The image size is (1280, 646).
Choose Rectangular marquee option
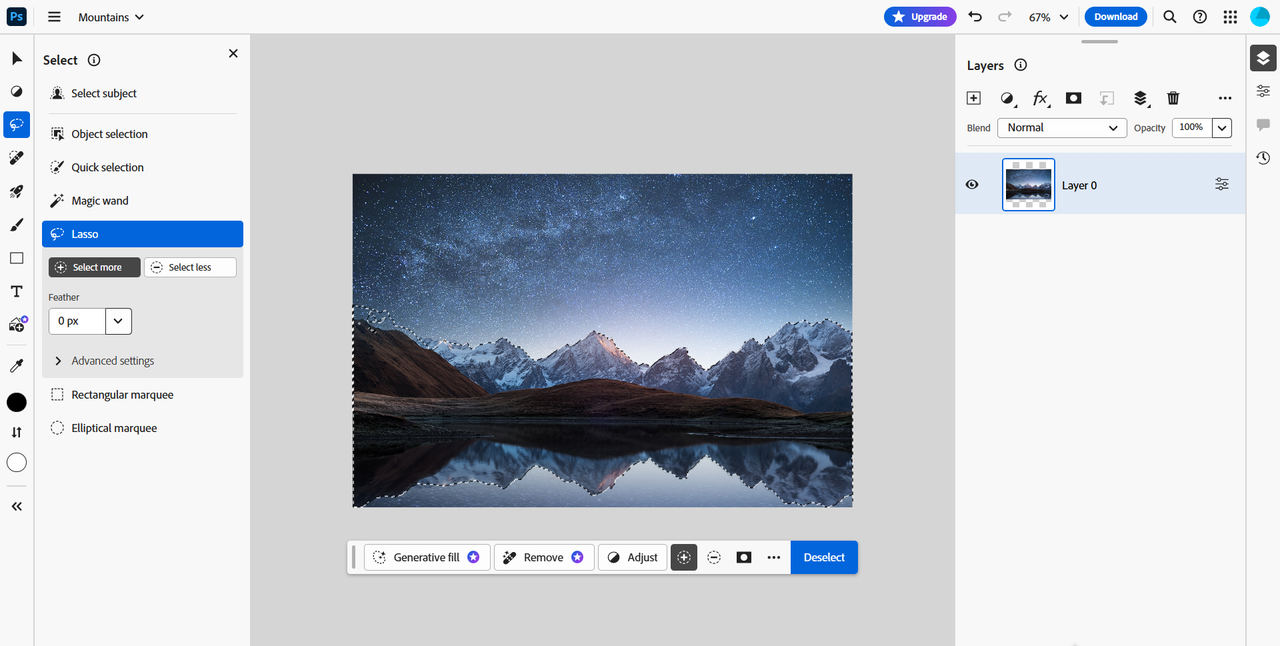point(122,395)
